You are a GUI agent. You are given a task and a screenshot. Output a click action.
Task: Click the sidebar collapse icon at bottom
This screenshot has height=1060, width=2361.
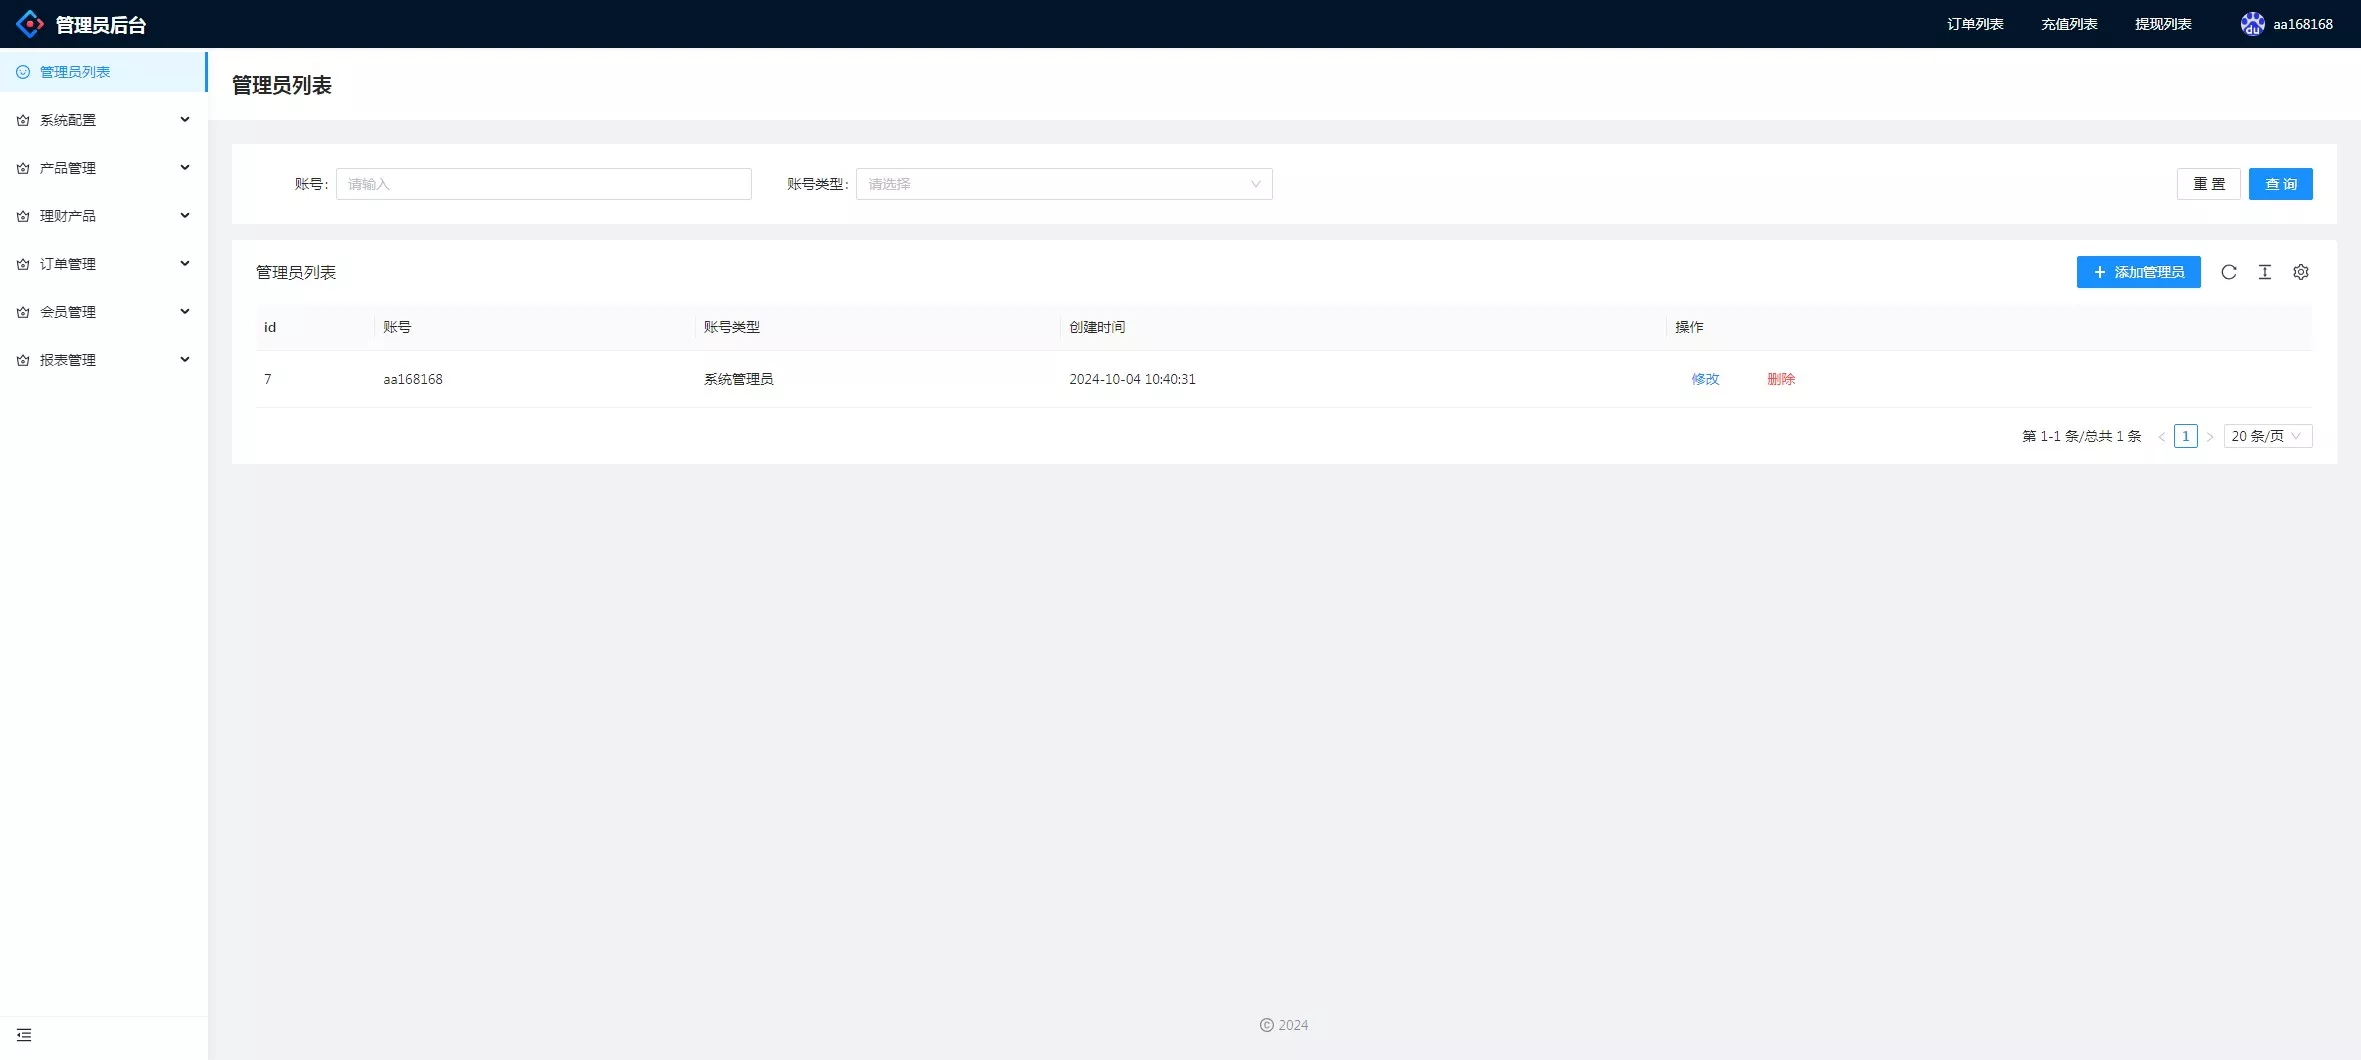coord(24,1035)
